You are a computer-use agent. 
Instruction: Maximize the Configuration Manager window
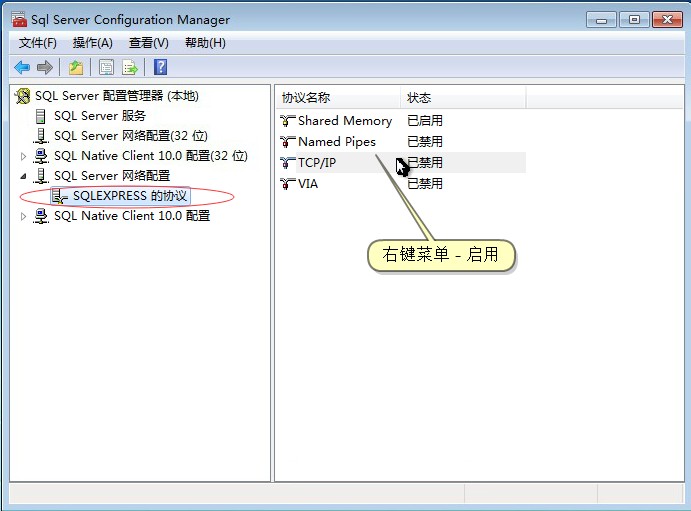click(x=634, y=20)
